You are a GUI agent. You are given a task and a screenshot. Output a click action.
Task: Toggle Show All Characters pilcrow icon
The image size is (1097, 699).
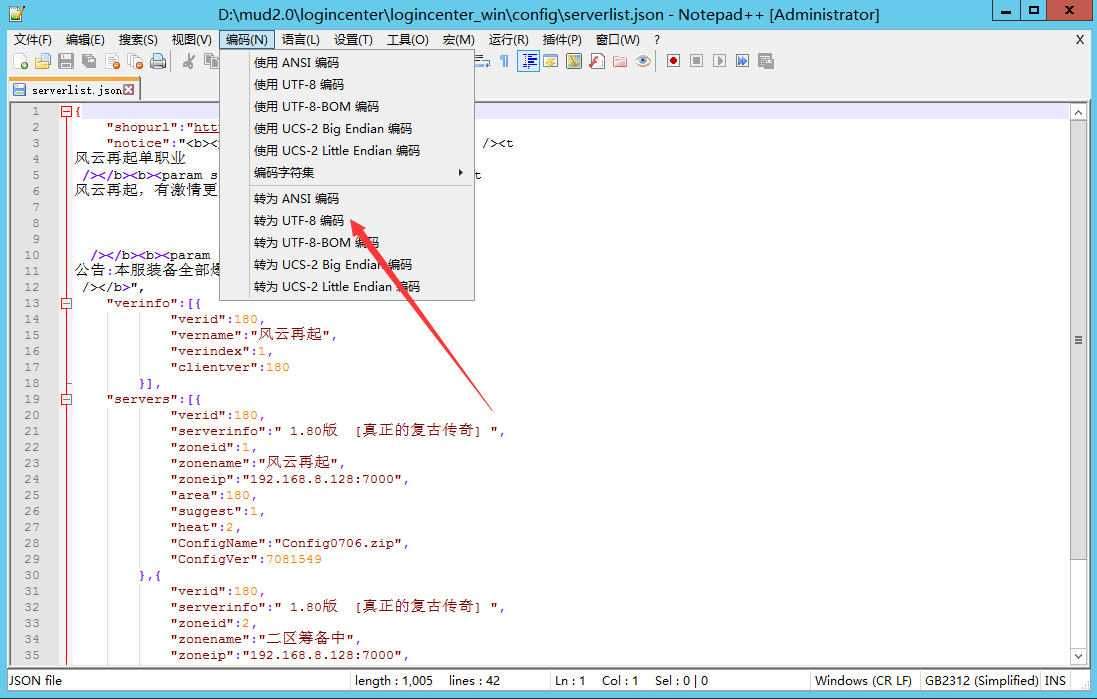tap(504, 61)
